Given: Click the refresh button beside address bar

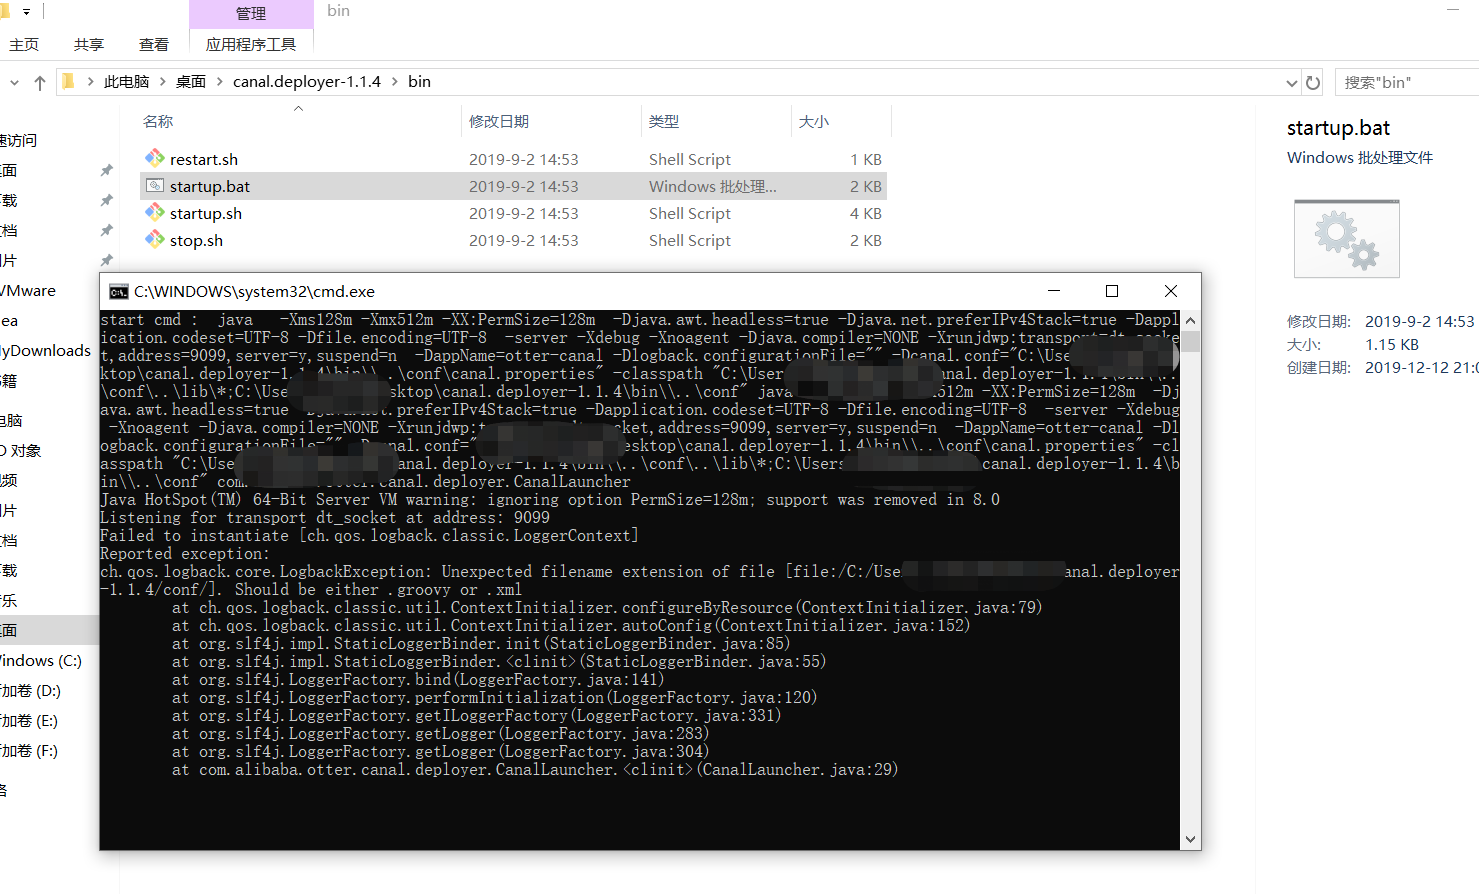Looking at the screenshot, I should point(1313,82).
